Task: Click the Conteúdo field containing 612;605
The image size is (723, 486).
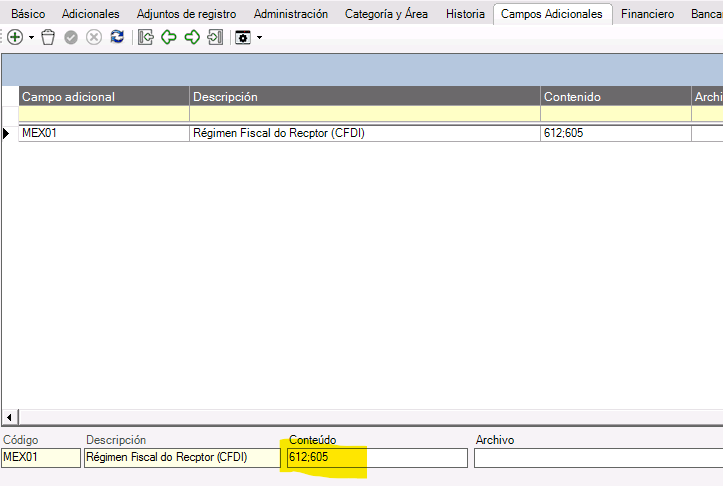Action: (376, 458)
